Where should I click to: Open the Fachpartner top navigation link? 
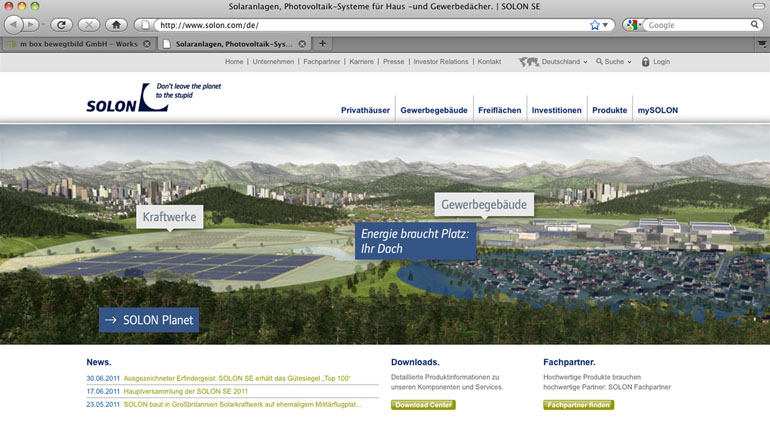[x=322, y=62]
